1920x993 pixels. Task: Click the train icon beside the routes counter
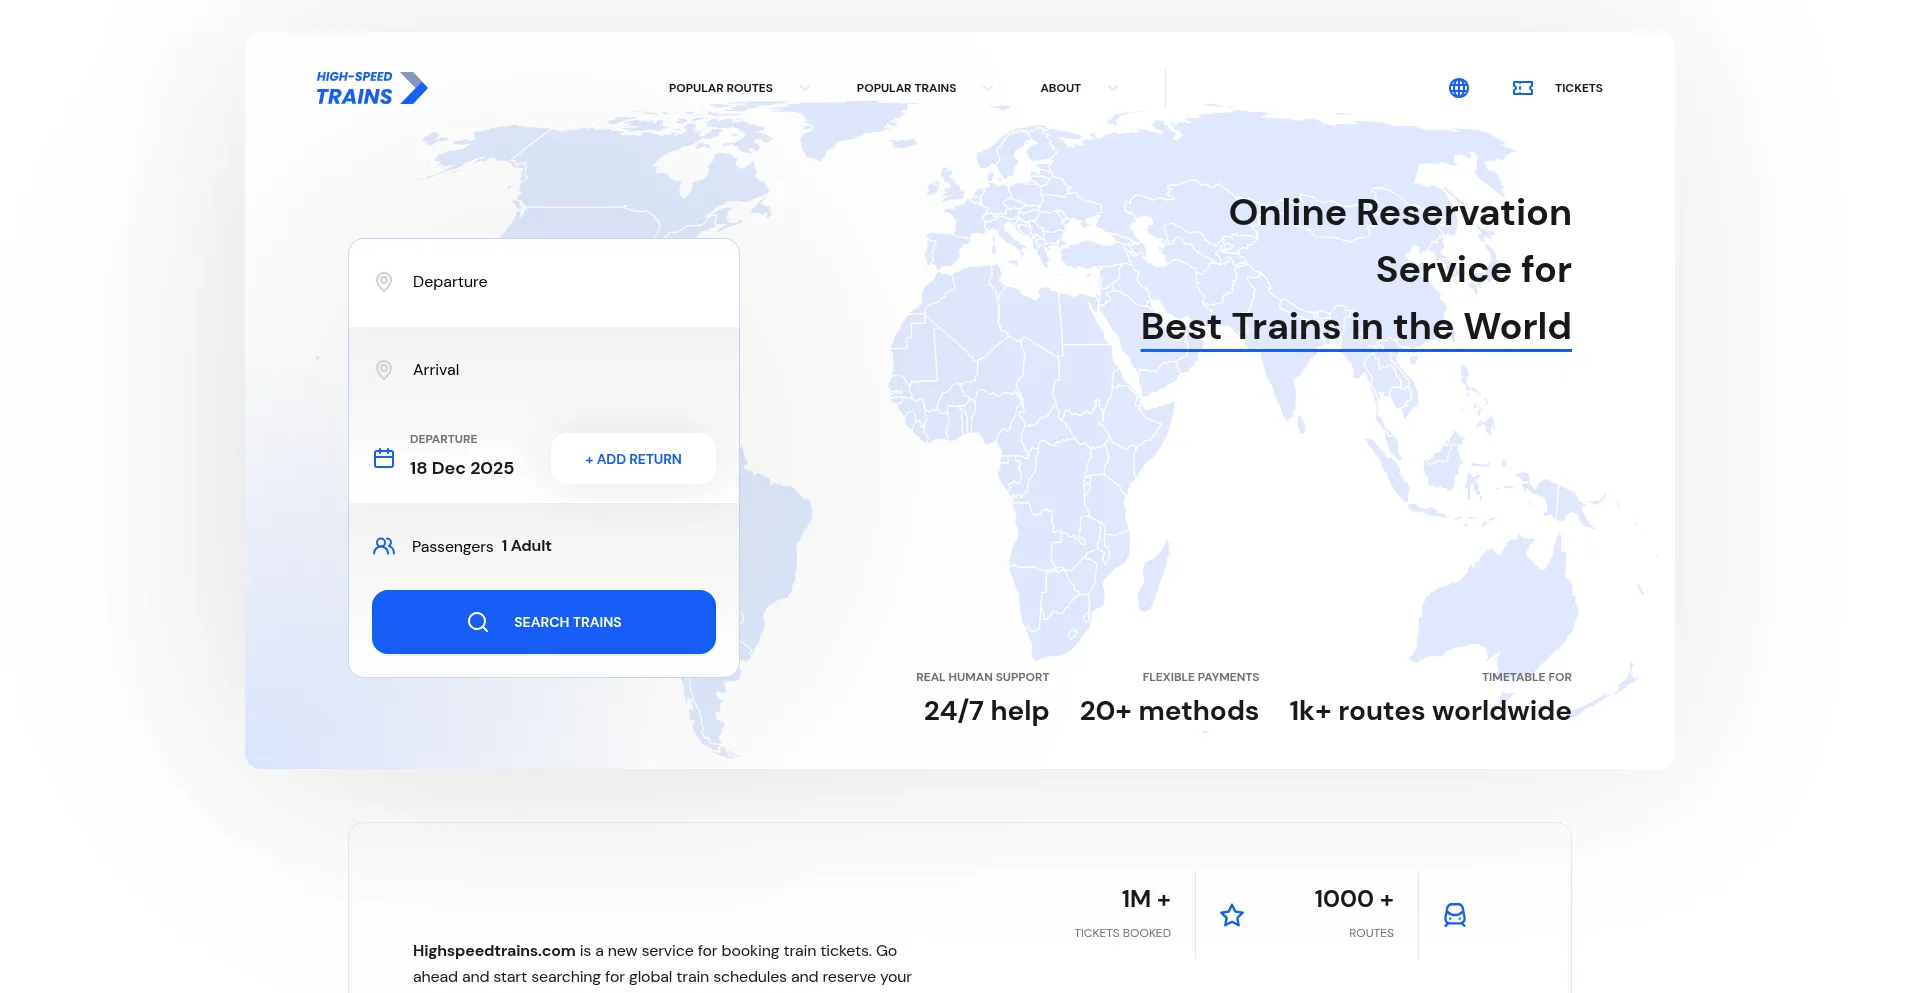click(1455, 915)
